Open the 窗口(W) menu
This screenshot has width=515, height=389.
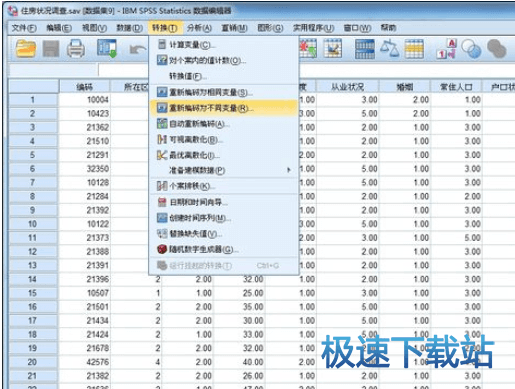pos(357,28)
